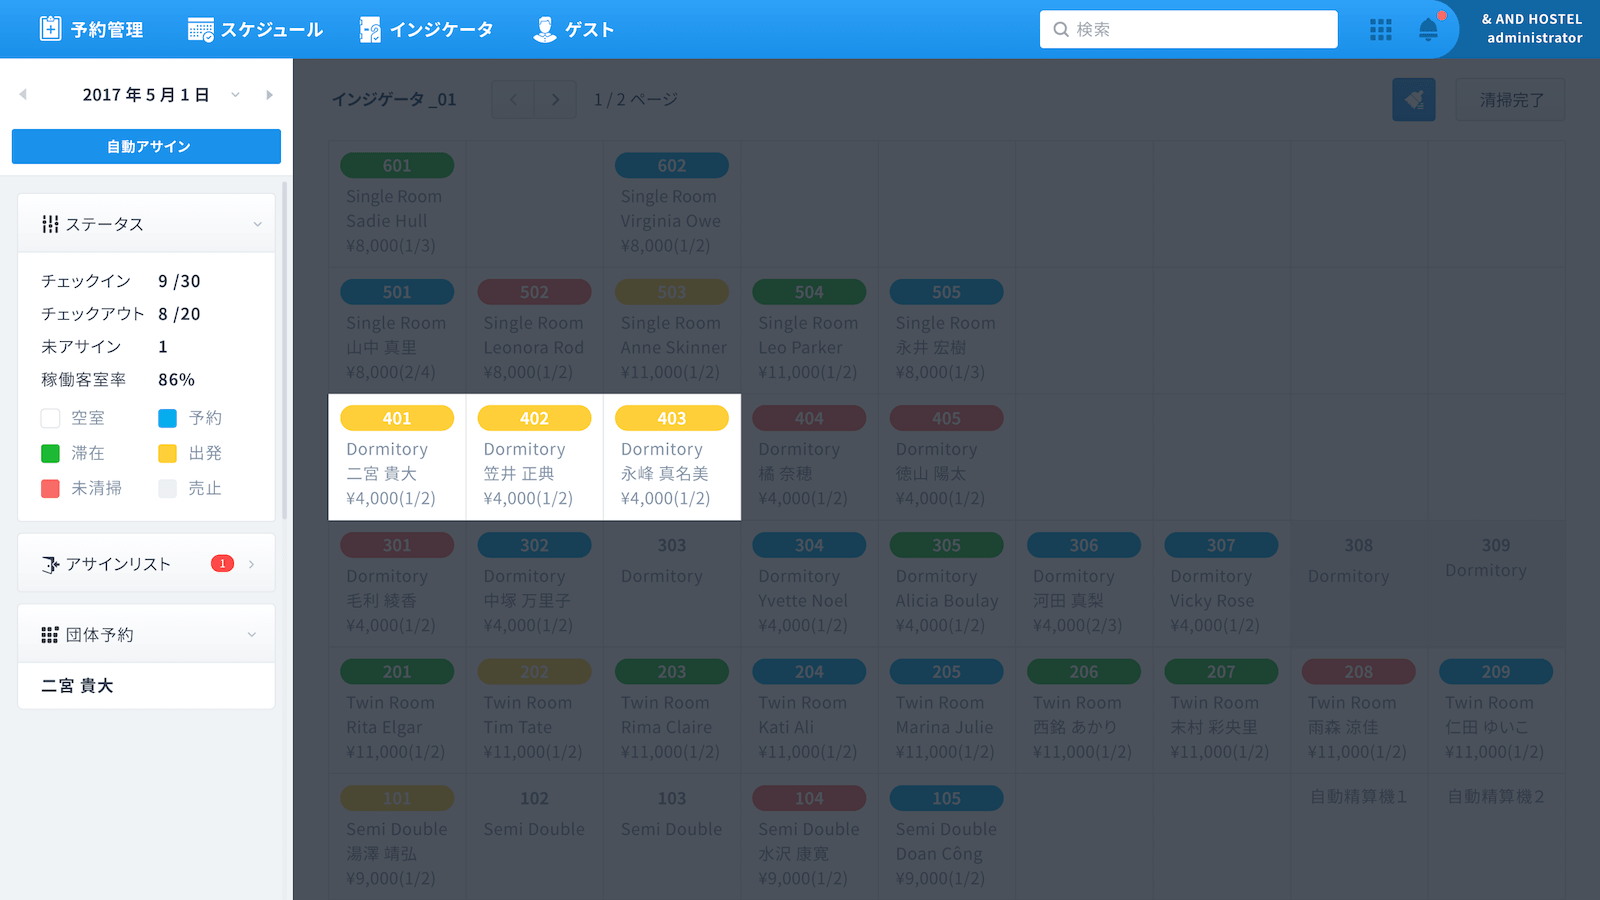Collapse the ステータス panel
1600x900 pixels.
coord(257,224)
